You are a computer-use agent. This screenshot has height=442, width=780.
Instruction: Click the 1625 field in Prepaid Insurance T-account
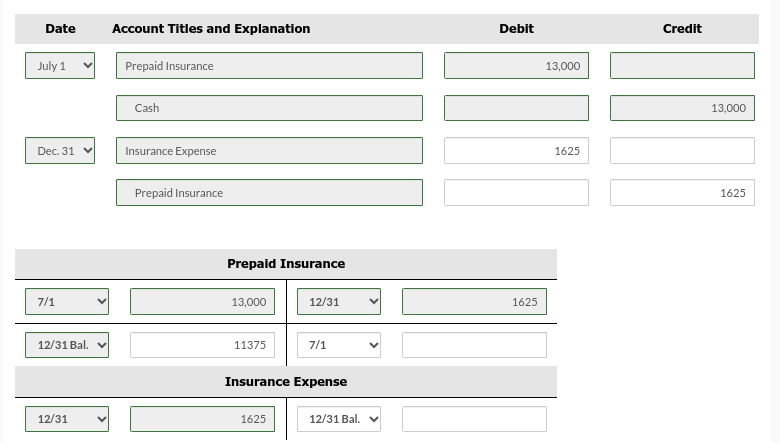pos(474,302)
